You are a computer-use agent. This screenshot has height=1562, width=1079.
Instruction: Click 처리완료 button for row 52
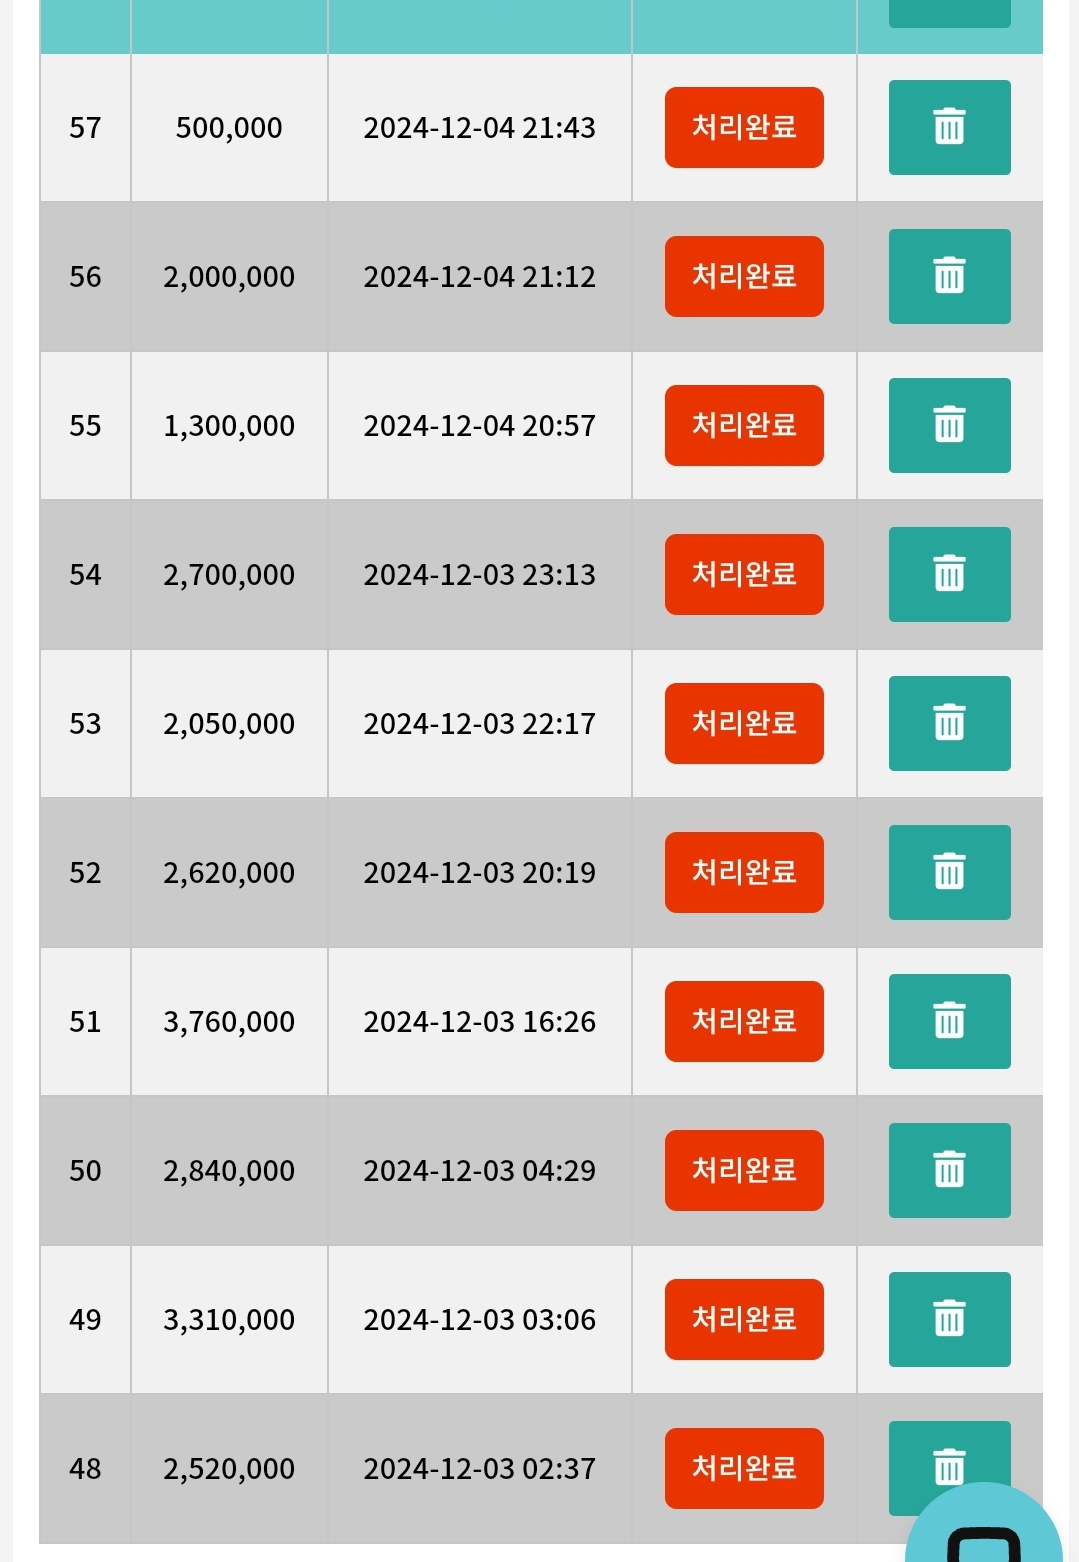click(x=744, y=872)
